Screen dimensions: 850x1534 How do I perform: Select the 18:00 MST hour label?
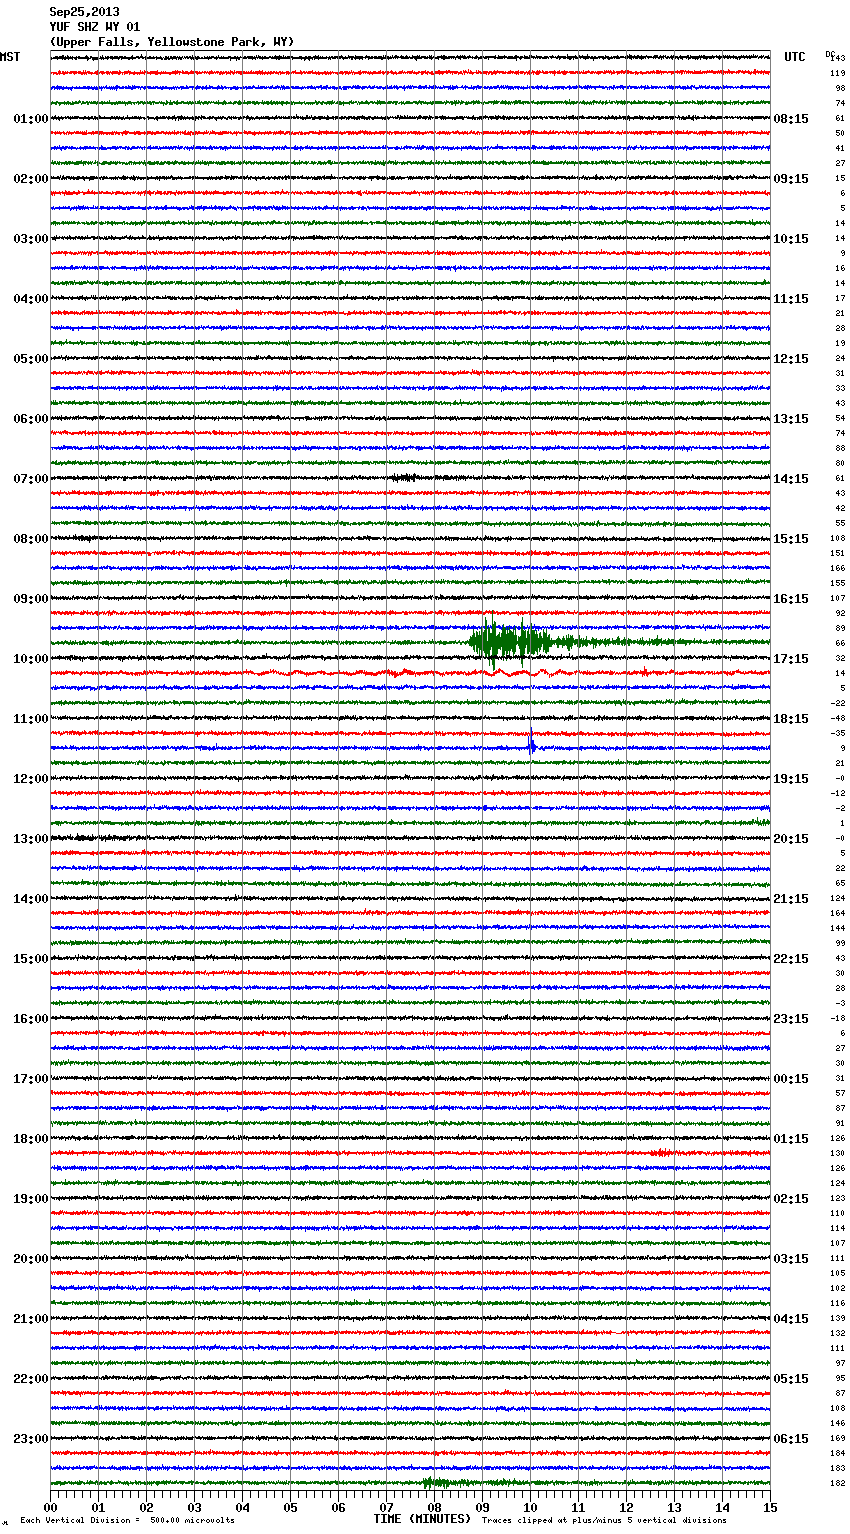tap(31, 1139)
